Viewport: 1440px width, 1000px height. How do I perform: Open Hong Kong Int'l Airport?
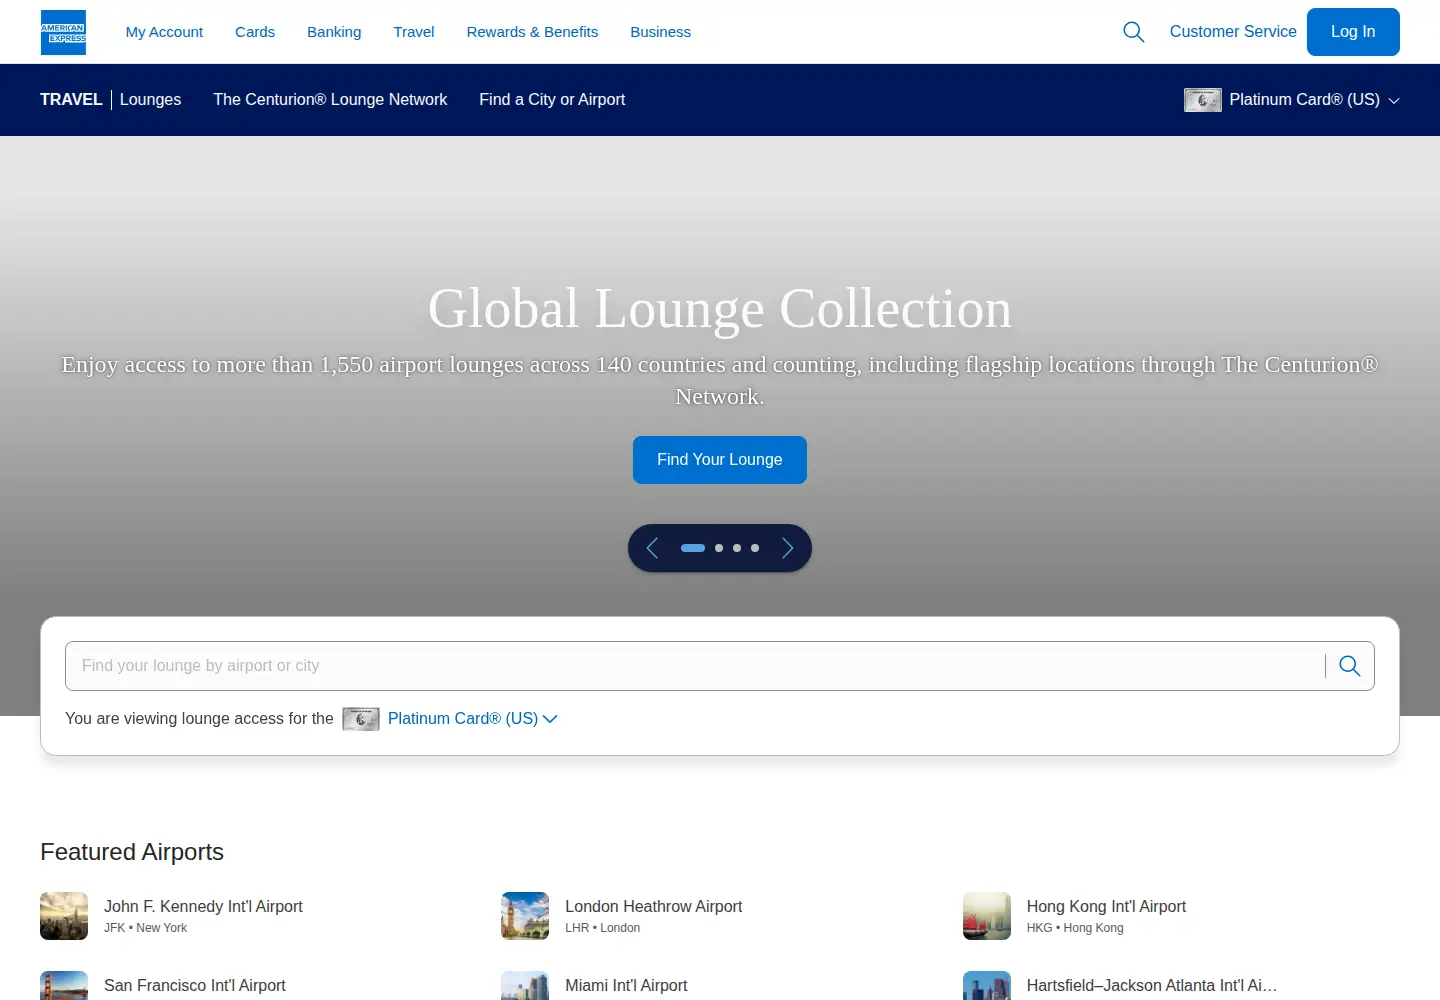coord(1106,907)
